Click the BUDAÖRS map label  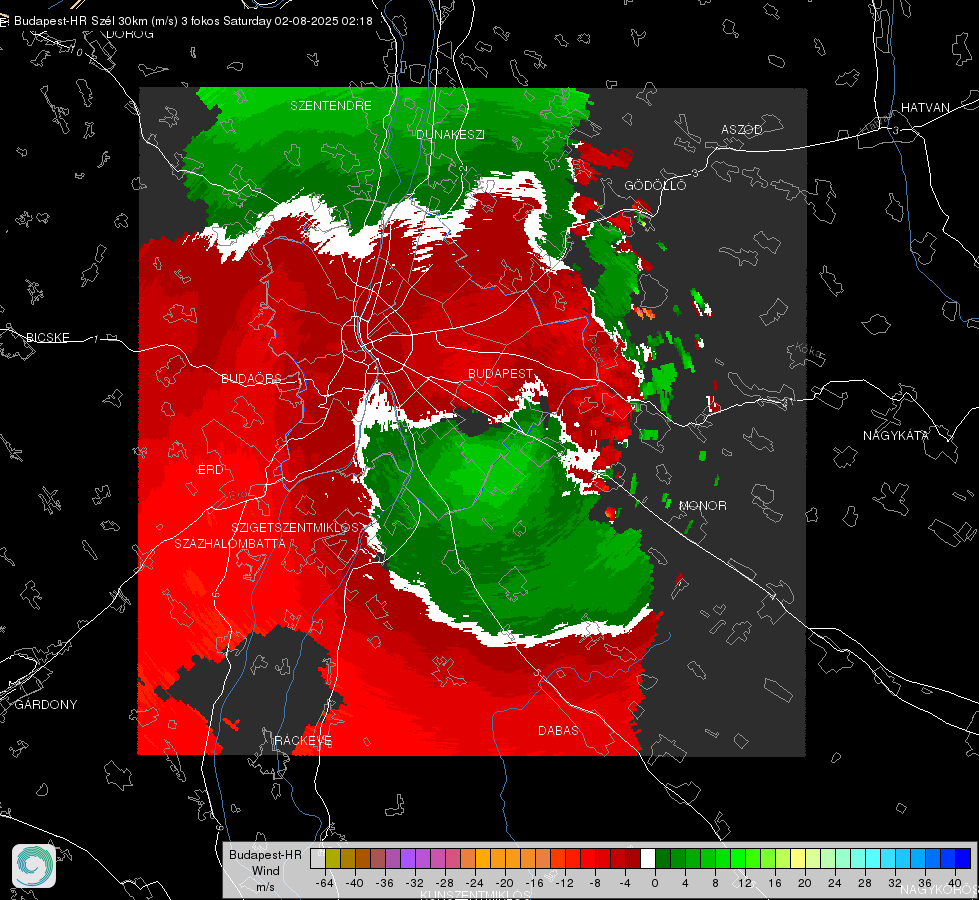pos(251,378)
